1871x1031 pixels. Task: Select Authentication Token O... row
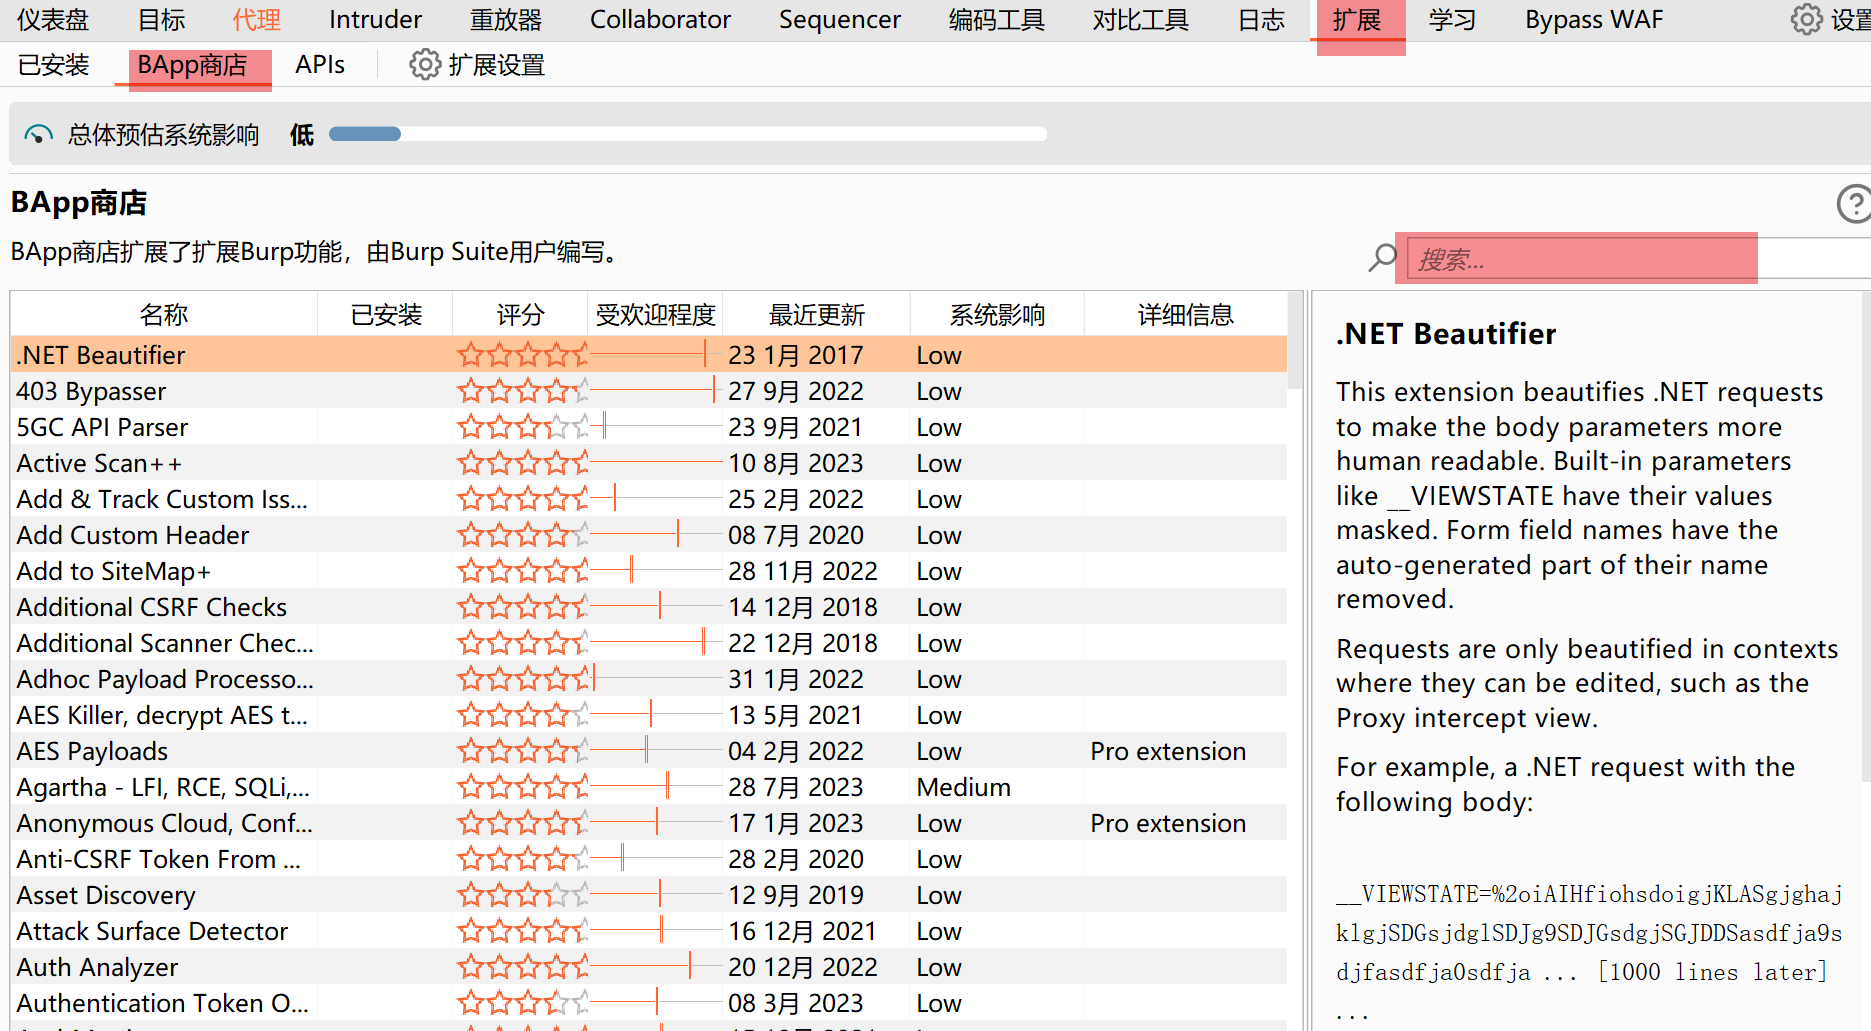pos(648,1003)
